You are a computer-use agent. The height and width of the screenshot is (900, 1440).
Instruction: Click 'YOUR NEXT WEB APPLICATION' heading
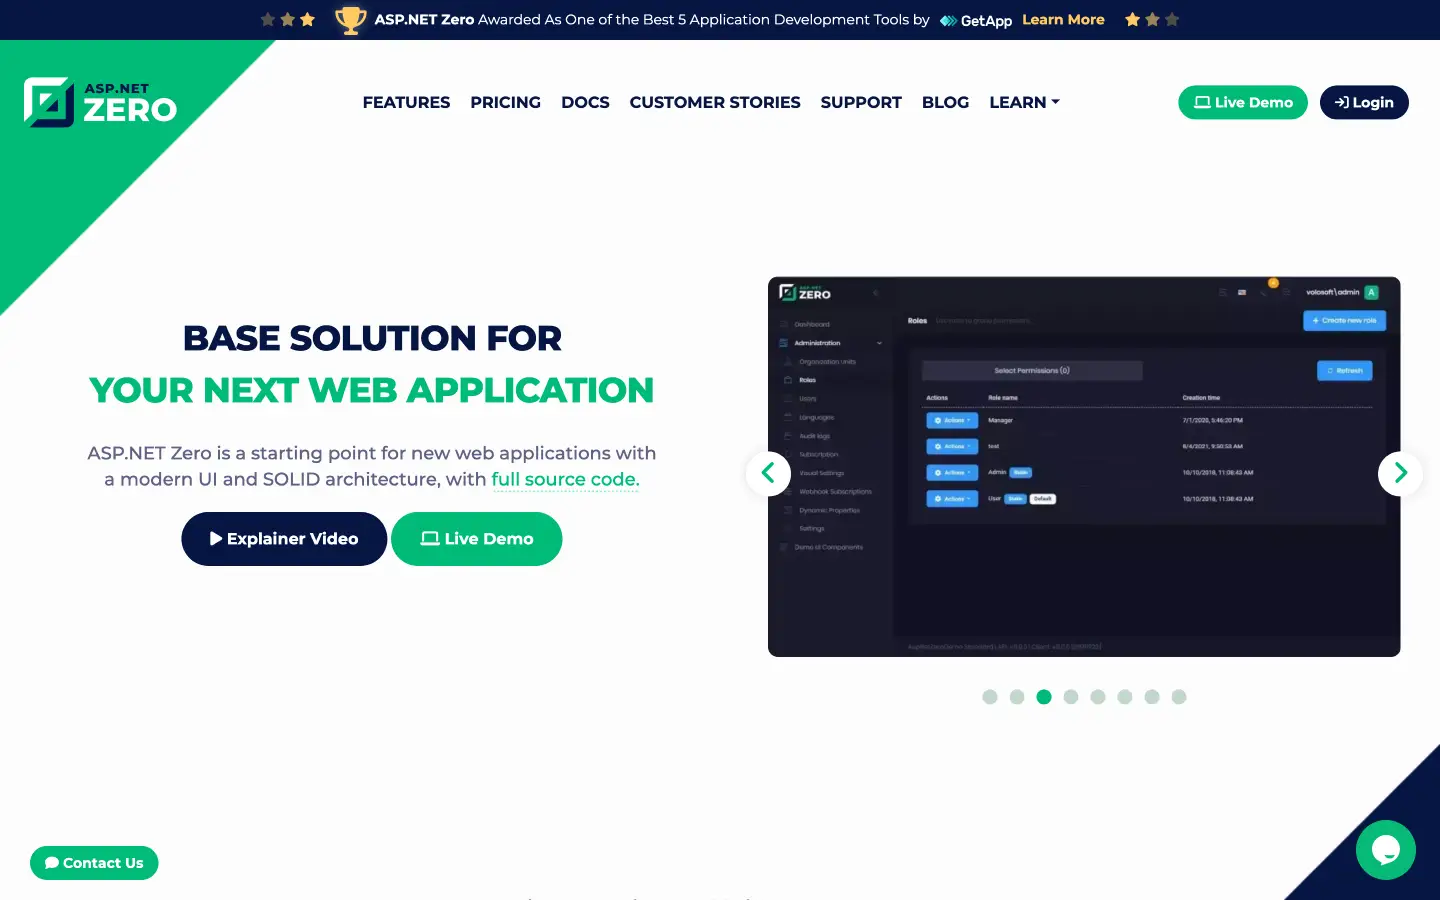[372, 390]
